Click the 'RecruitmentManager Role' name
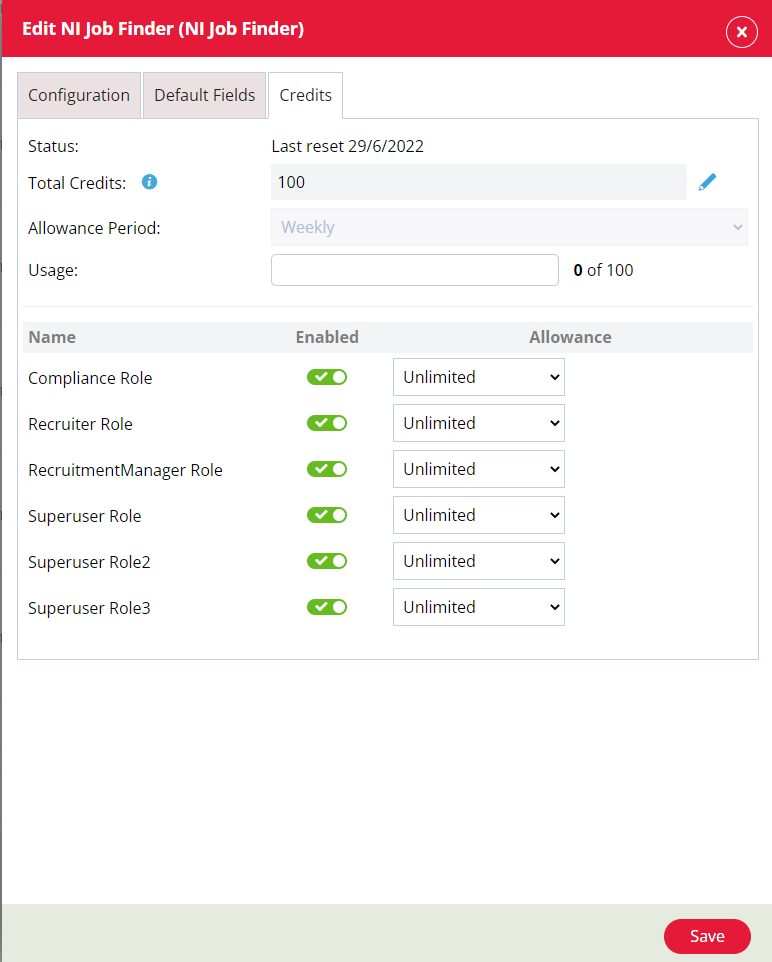Image resolution: width=772 pixels, height=962 pixels. [125, 471]
